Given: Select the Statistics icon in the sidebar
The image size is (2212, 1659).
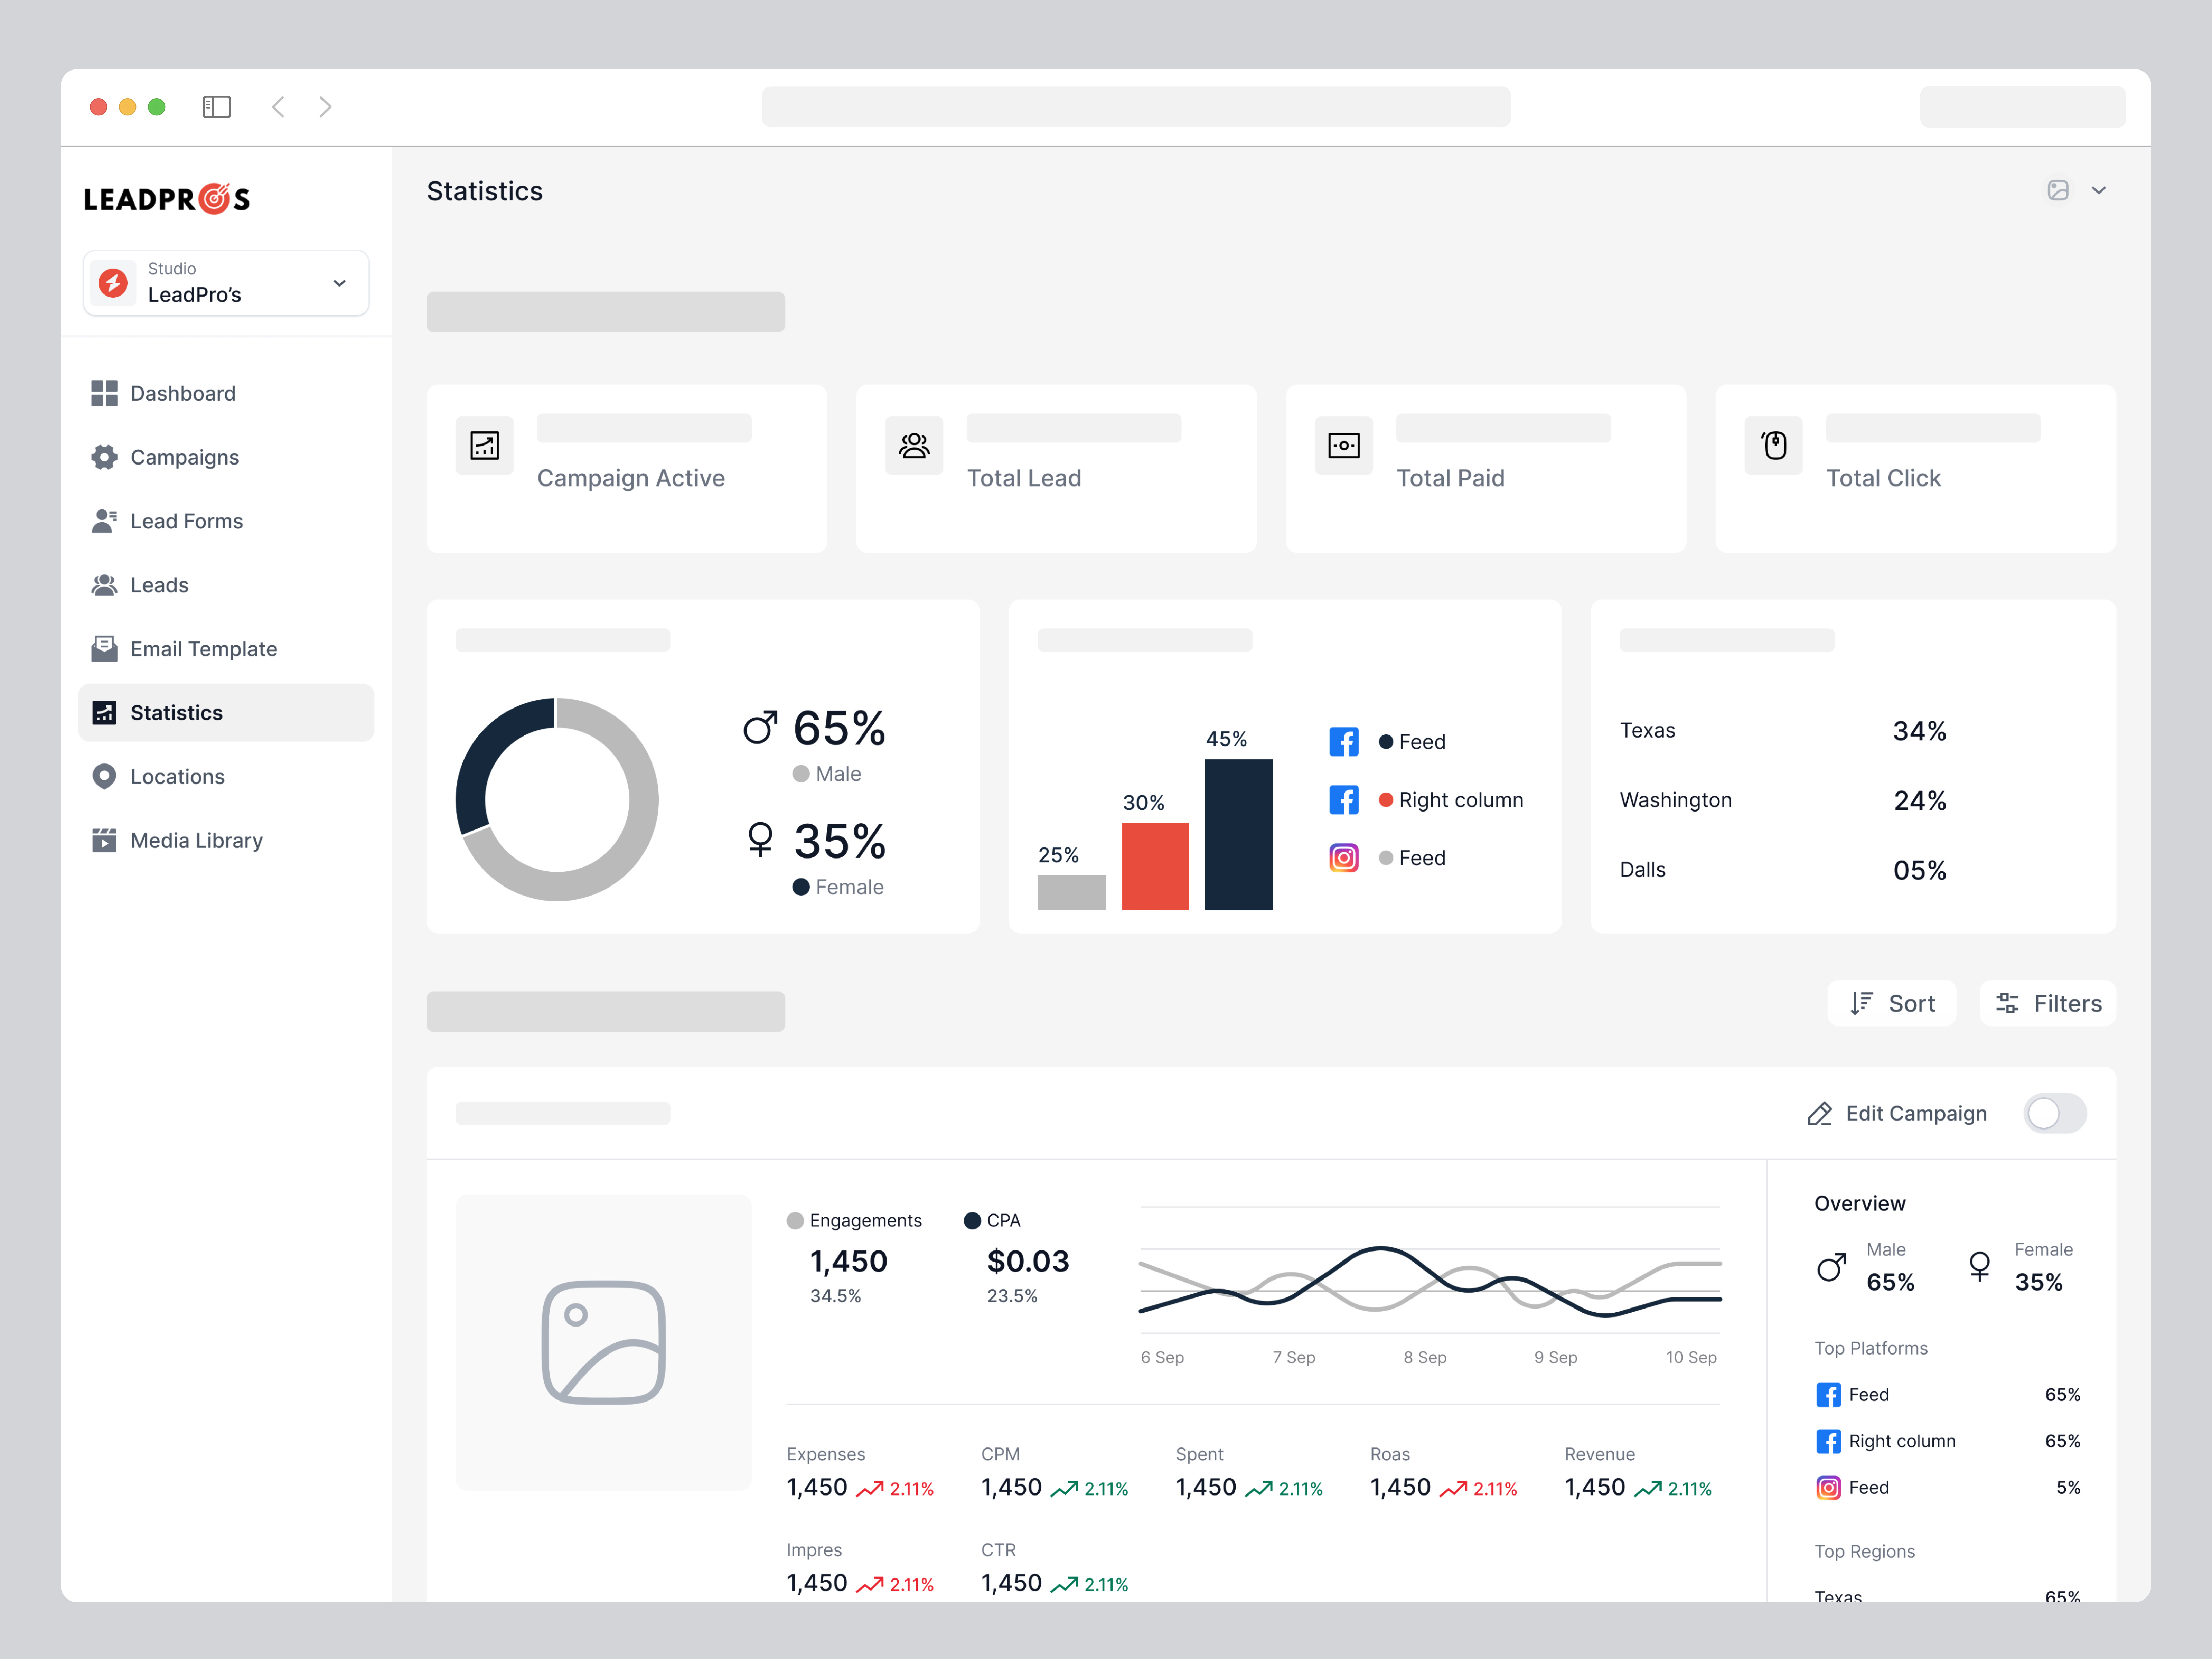Looking at the screenshot, I should point(105,712).
